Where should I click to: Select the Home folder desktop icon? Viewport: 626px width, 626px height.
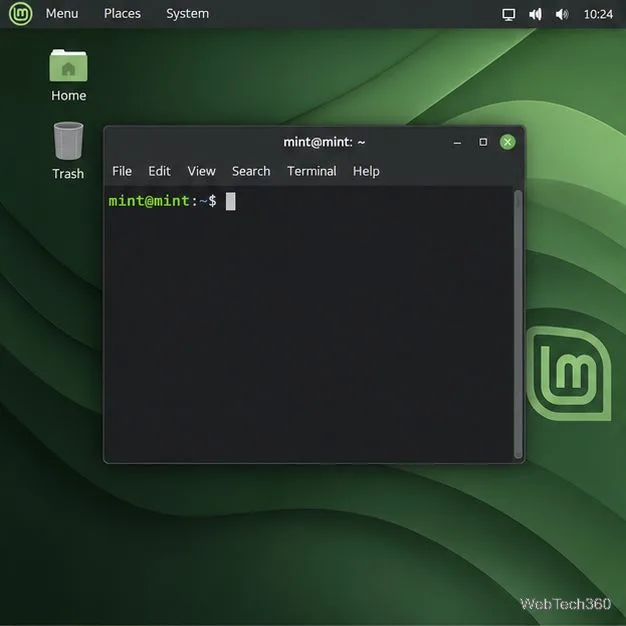click(x=68, y=75)
